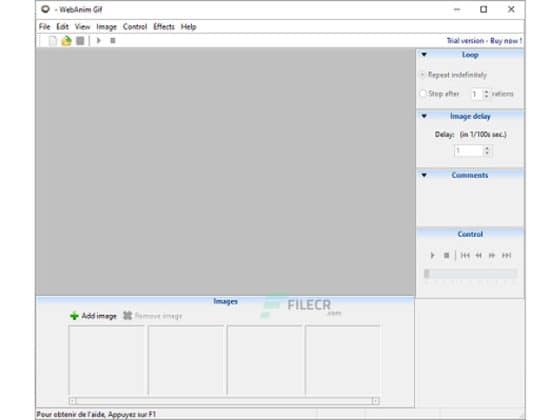This screenshot has height=420, width=560.
Task: Jump to first frame in Control panel
Action: [x=465, y=255]
